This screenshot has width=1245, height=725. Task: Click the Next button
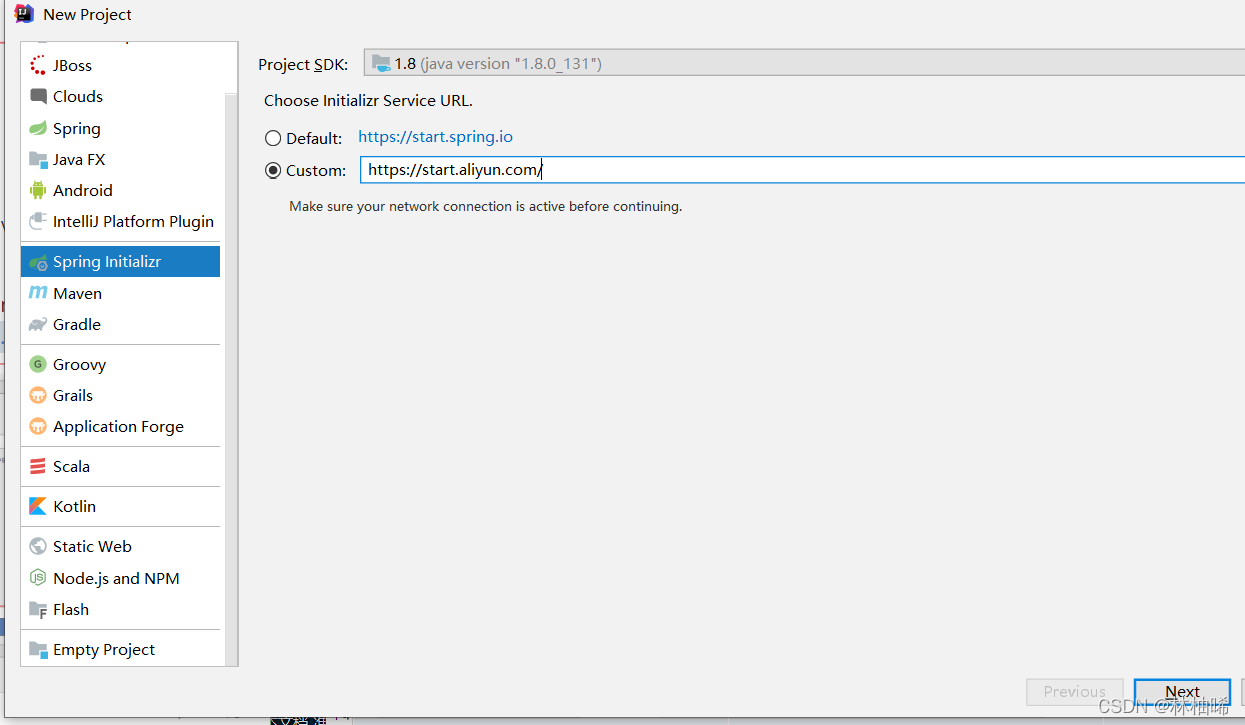pyautogui.click(x=1182, y=692)
